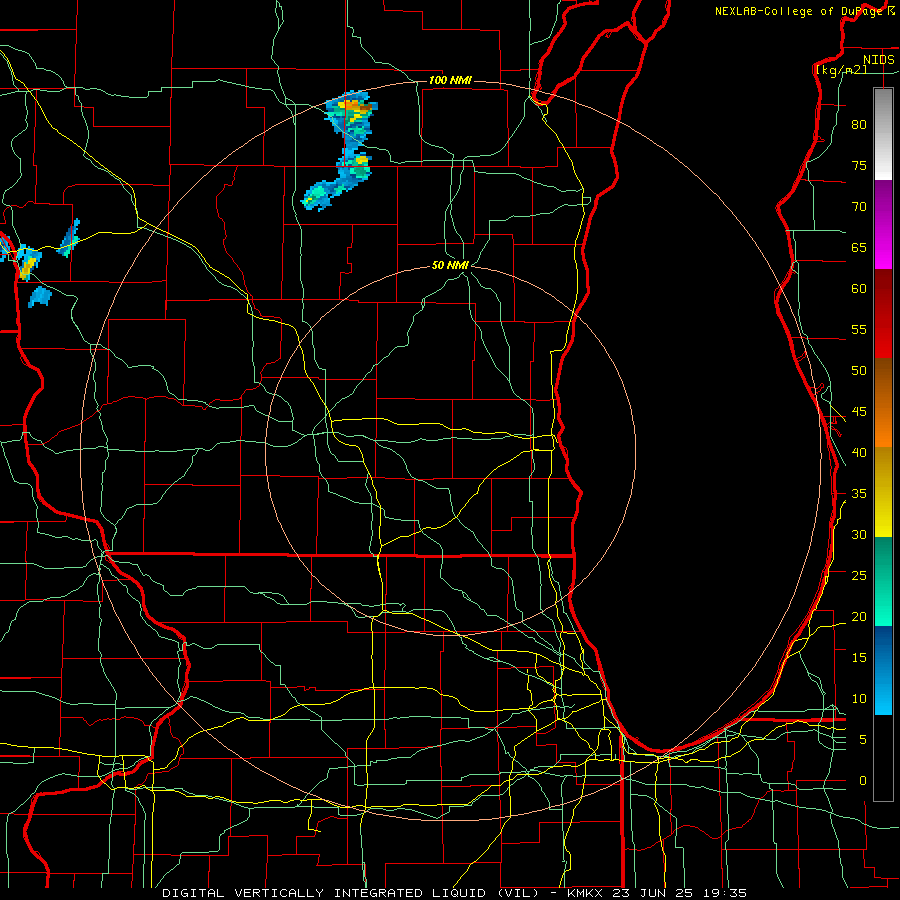The height and width of the screenshot is (900, 900).
Task: Click the 23 JUN 25 19:35 timestamp
Action: (x=680, y=893)
